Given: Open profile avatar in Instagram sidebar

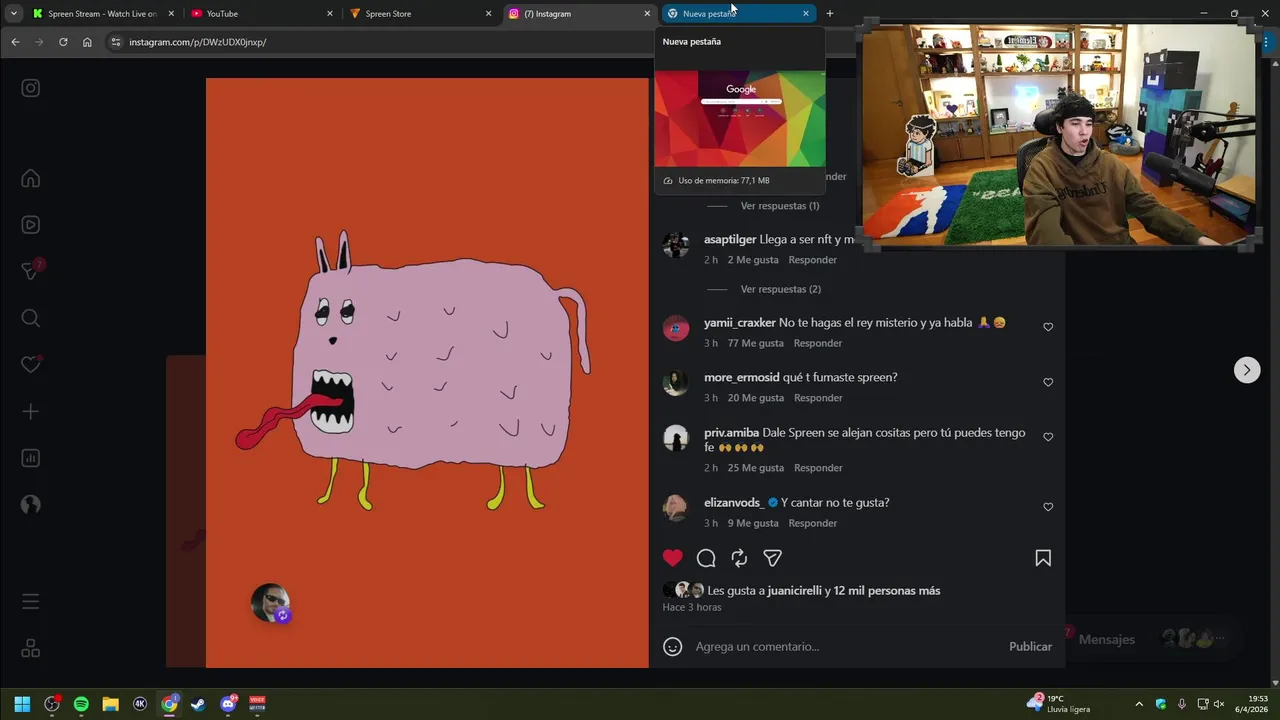Looking at the screenshot, I should click(x=31, y=505).
